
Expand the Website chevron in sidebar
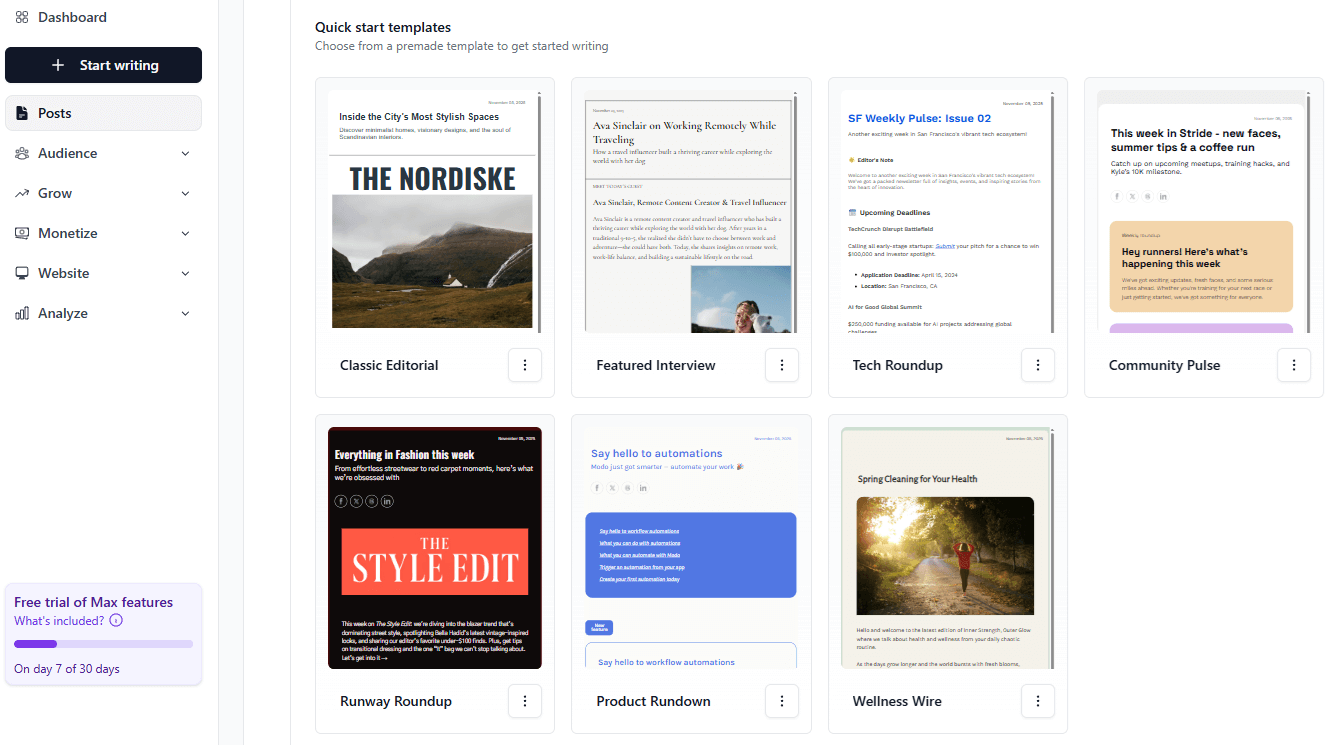coord(185,273)
